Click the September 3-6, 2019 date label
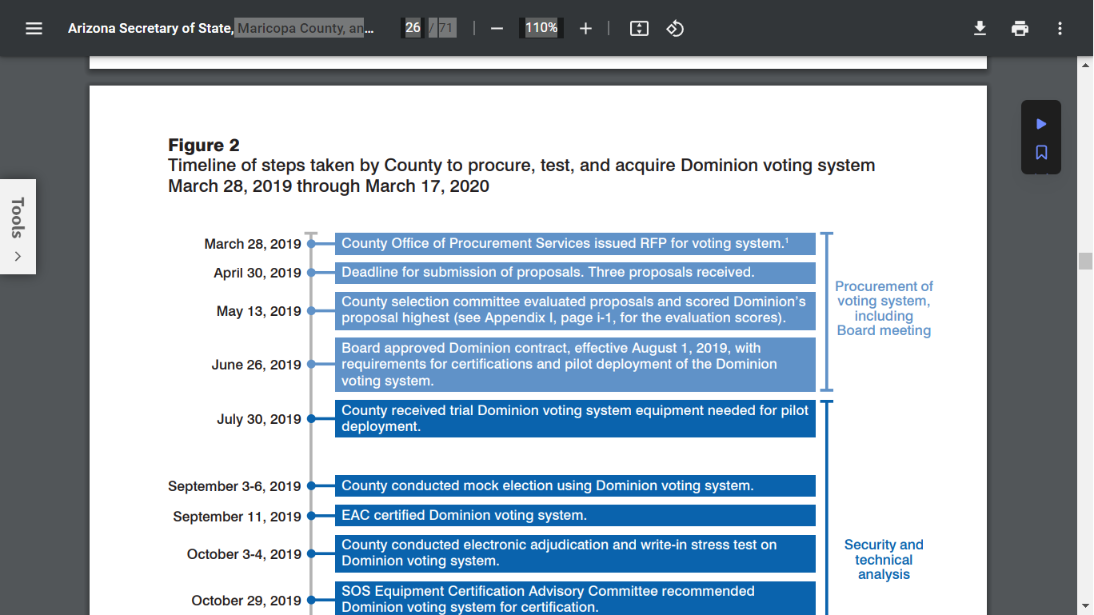 click(234, 487)
